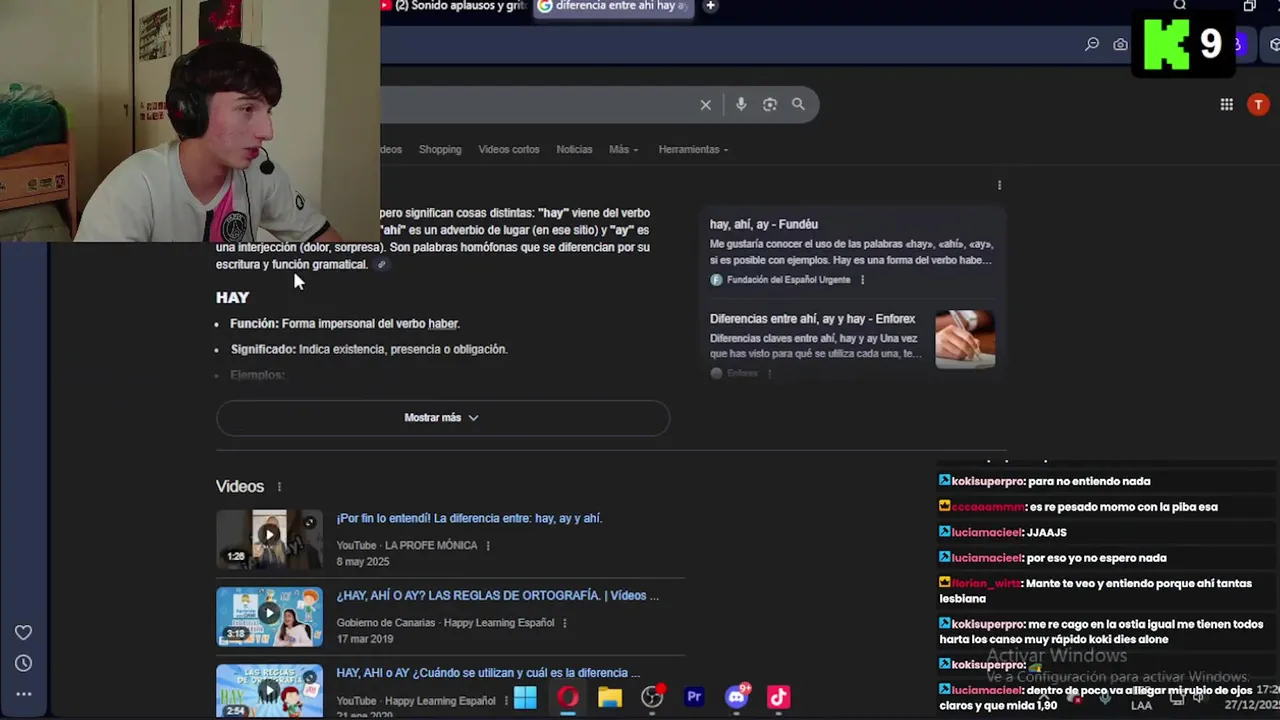1280x720 pixels.
Task: Click the 'HAY' section heading
Action: tap(232, 298)
